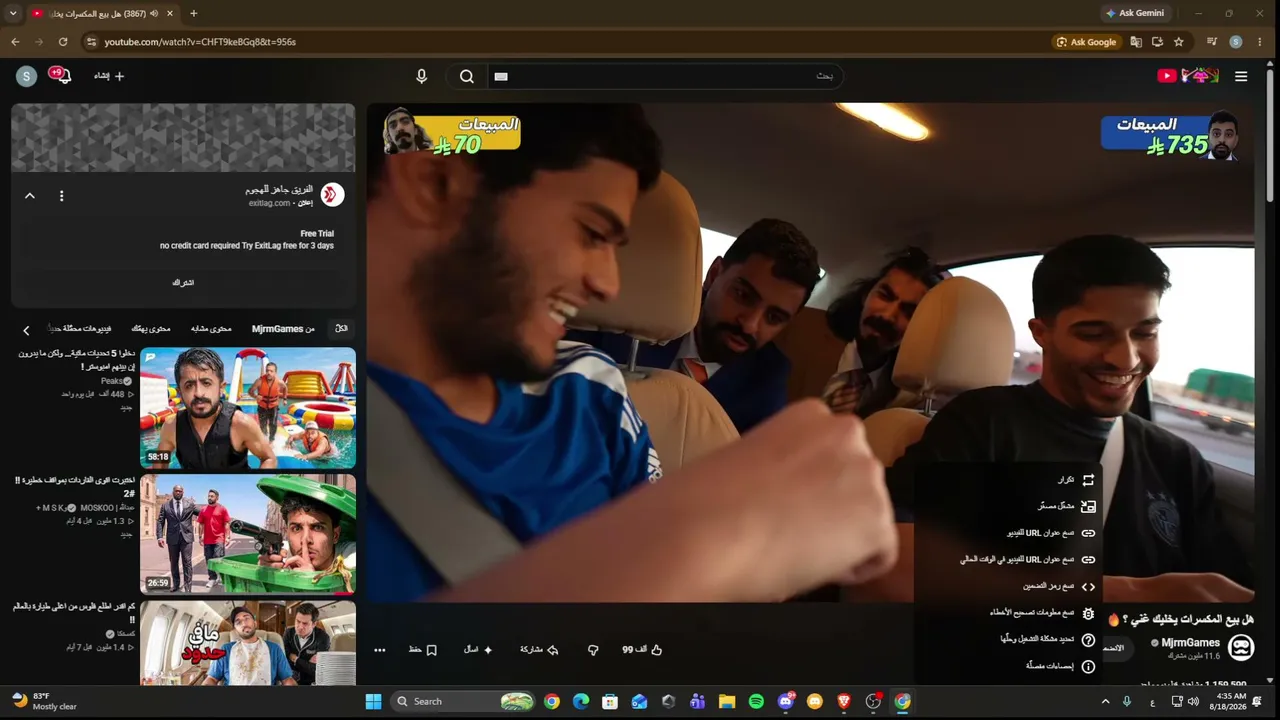This screenshot has height=720, width=1280.
Task: Like the video with 99 thousand likes
Action: [x=643, y=650]
